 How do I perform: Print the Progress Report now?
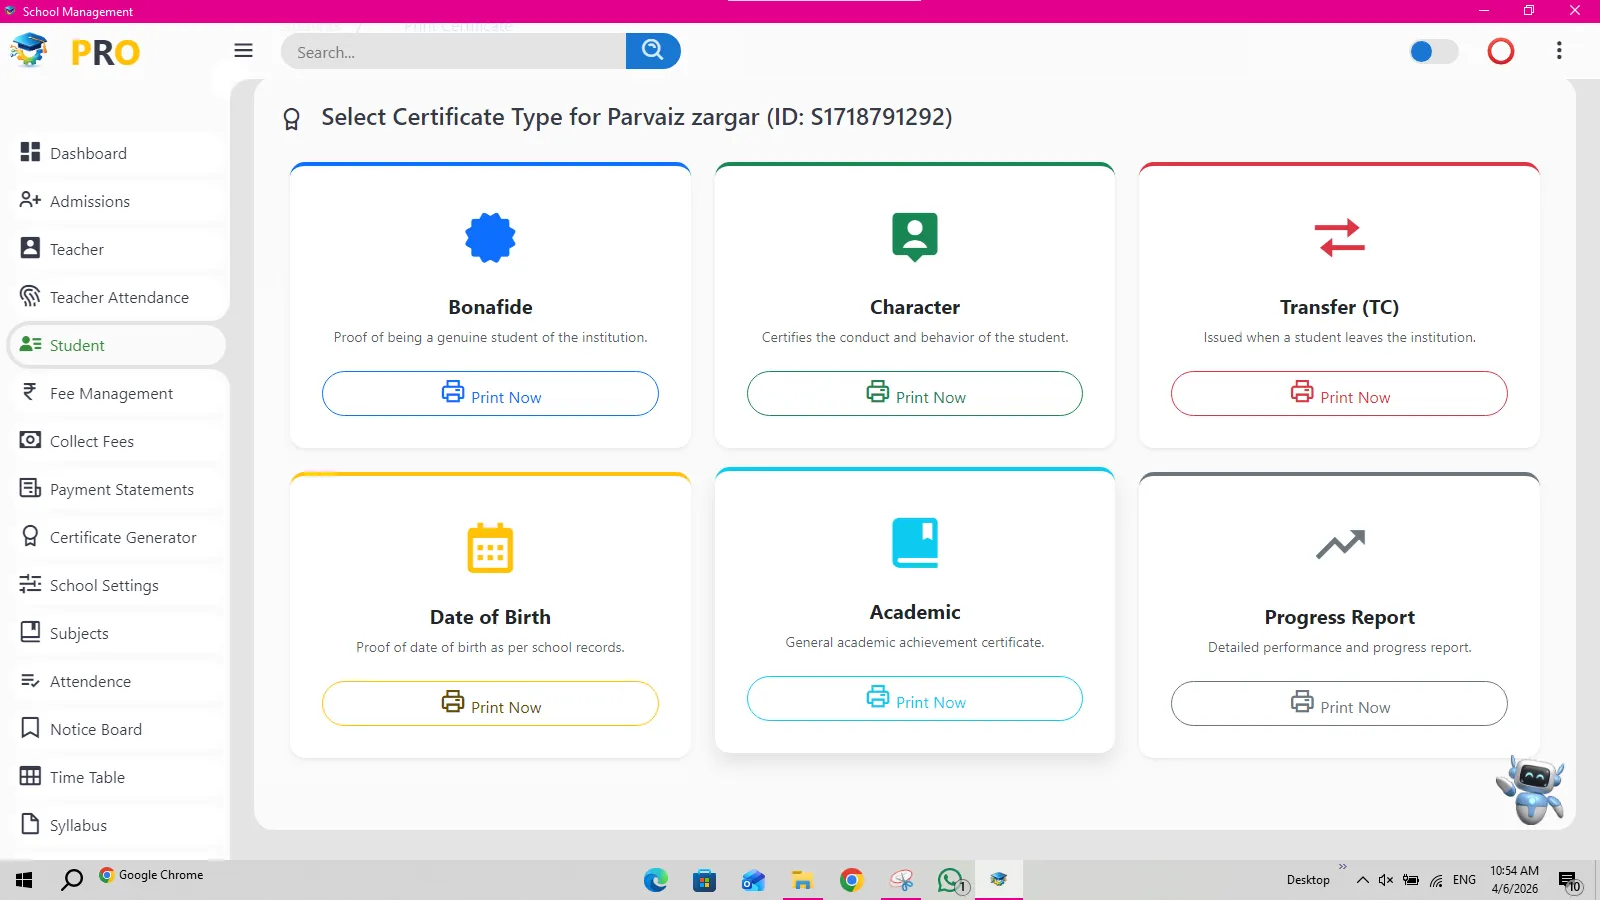pos(1339,704)
